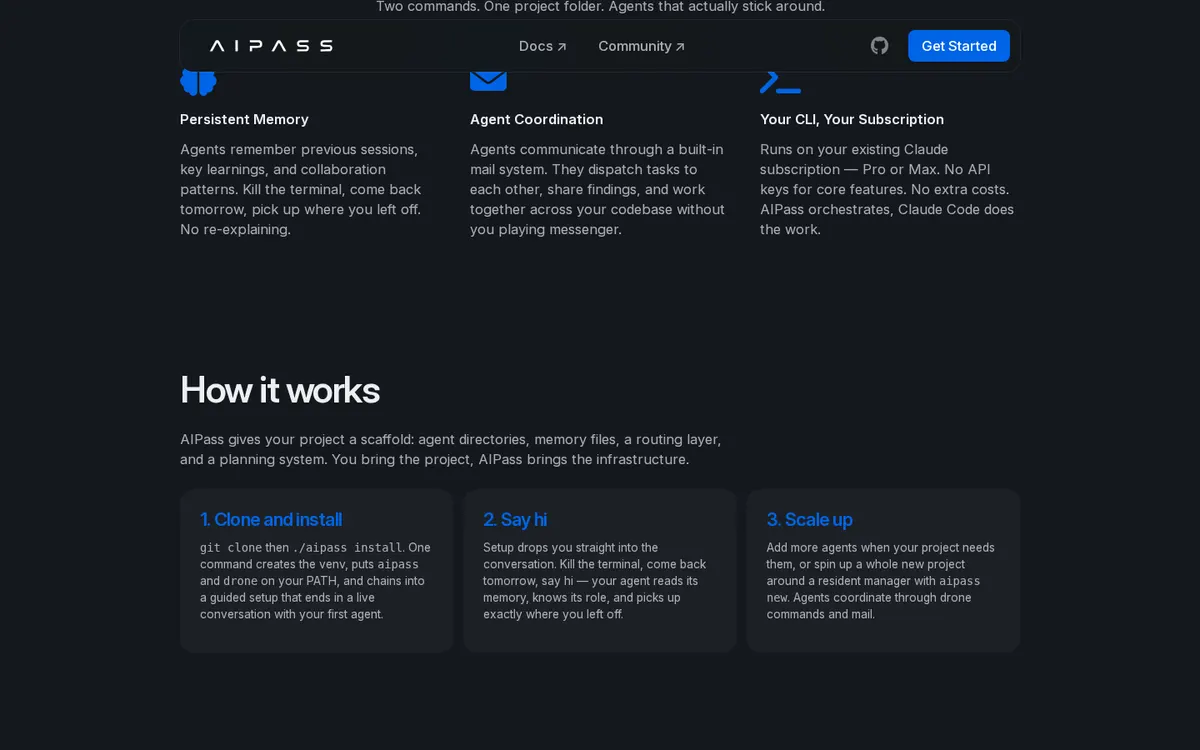The height and width of the screenshot is (750, 1200).
Task: Click the terminal prompt icon above Your CLI
Action: point(780,83)
